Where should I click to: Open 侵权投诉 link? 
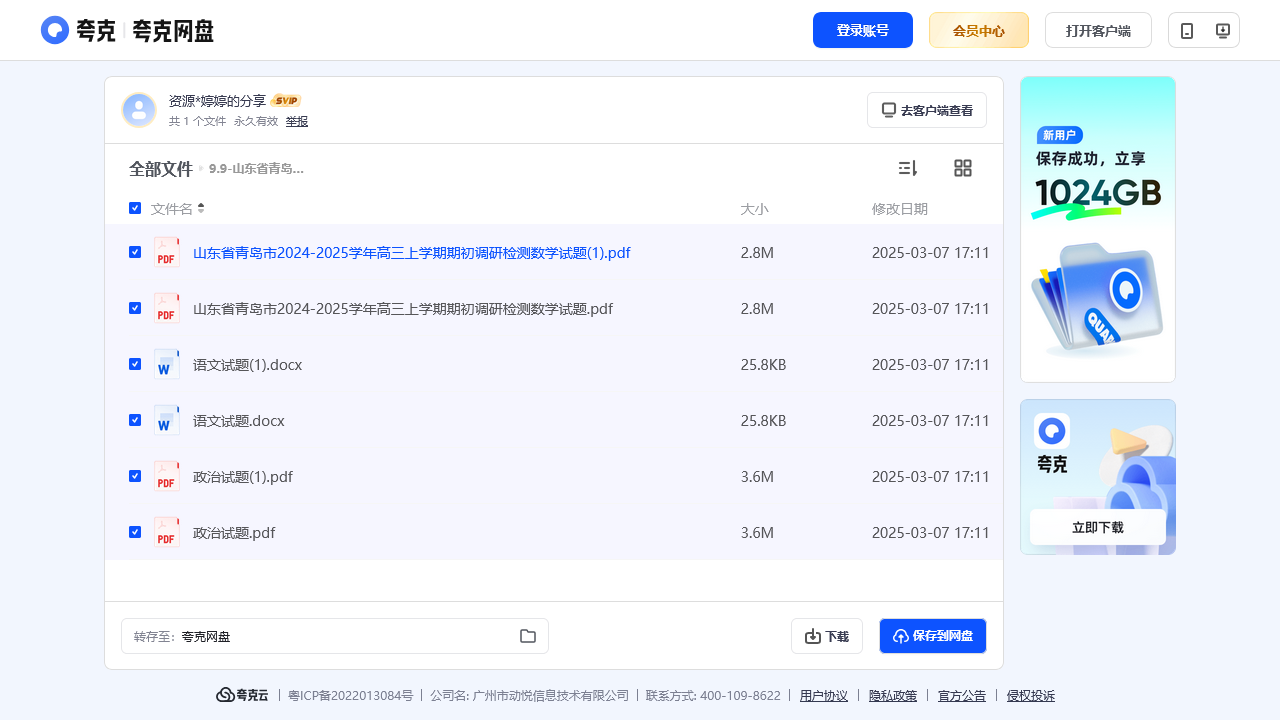coord(1031,696)
